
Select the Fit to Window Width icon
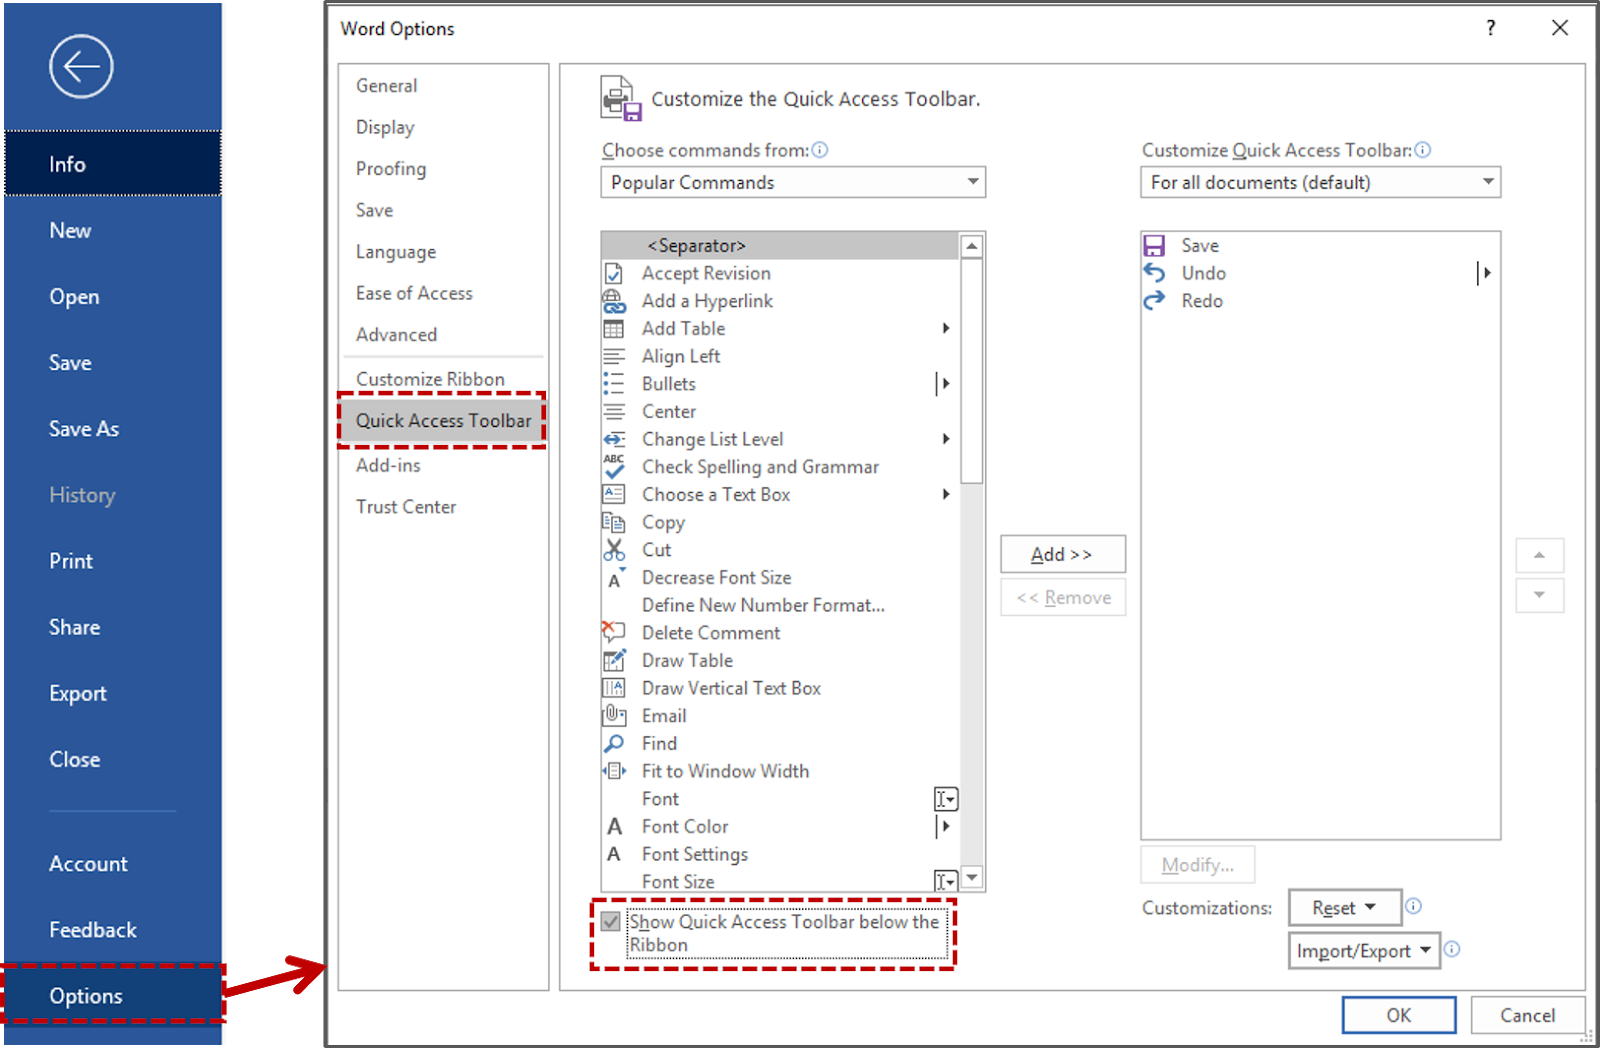(614, 771)
